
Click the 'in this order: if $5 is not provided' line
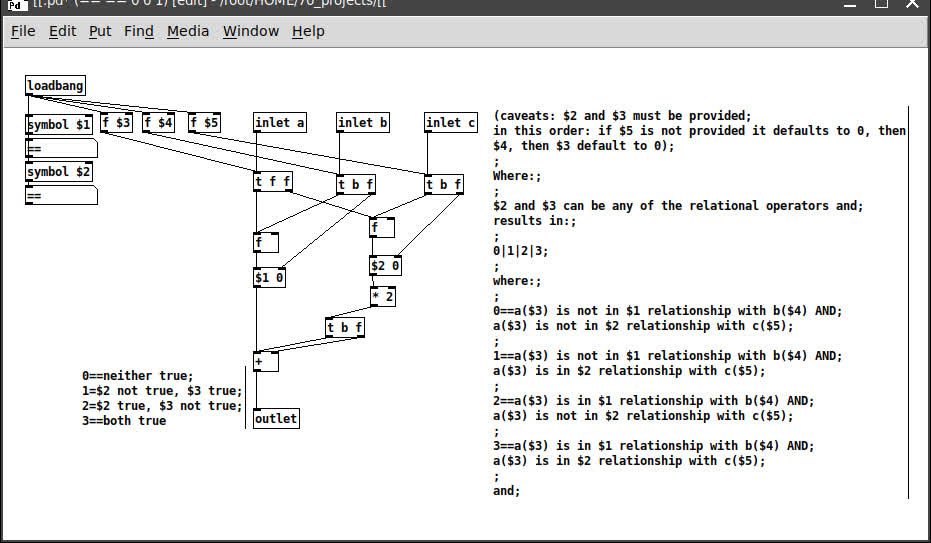(x=699, y=131)
